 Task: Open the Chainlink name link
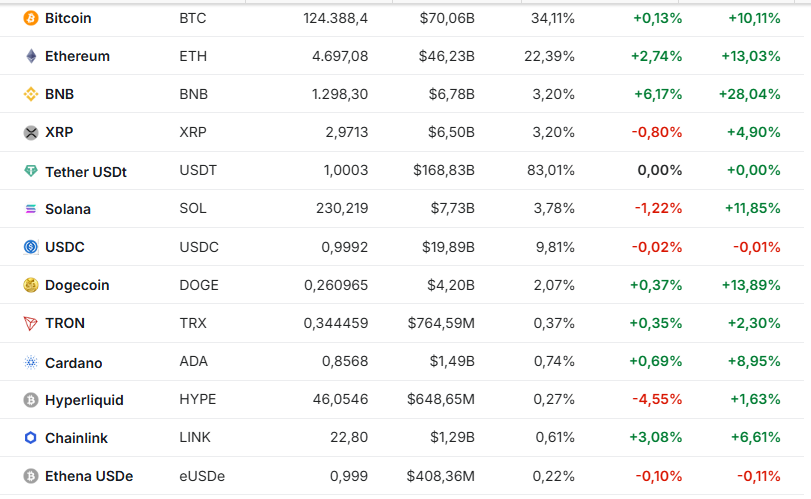pos(76,438)
